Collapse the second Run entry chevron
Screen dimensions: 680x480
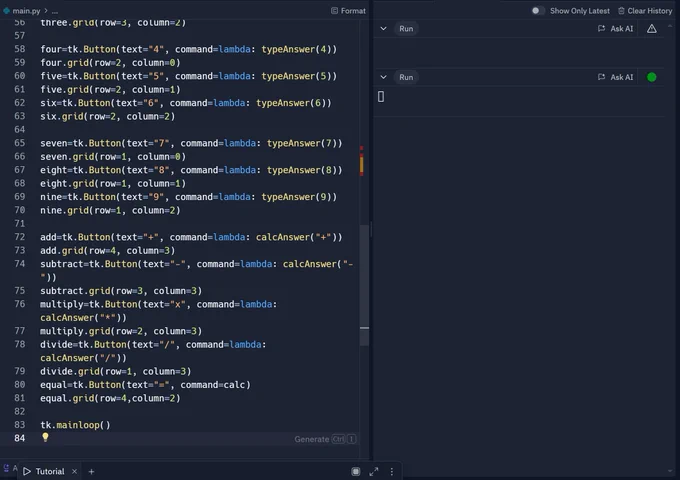[383, 77]
